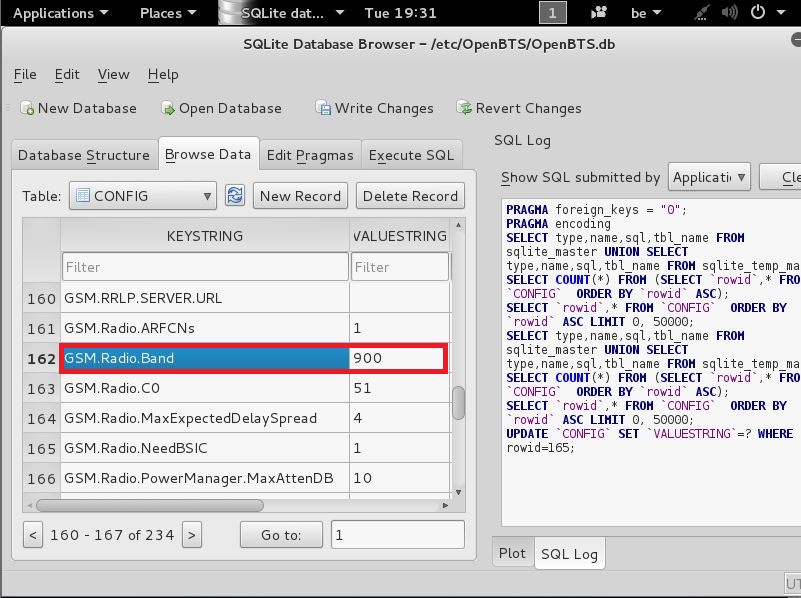Click the Revert Changes toolbar icon
Image resolution: width=801 pixels, height=598 pixels.
point(464,108)
